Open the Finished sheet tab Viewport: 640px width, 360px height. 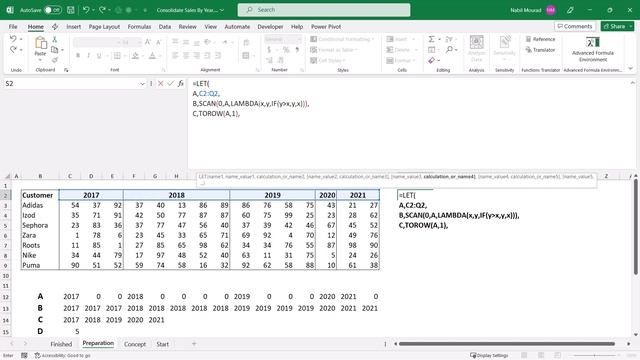click(61, 344)
